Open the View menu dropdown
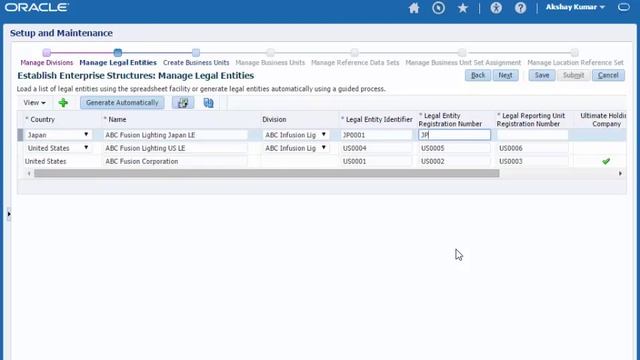 34,103
